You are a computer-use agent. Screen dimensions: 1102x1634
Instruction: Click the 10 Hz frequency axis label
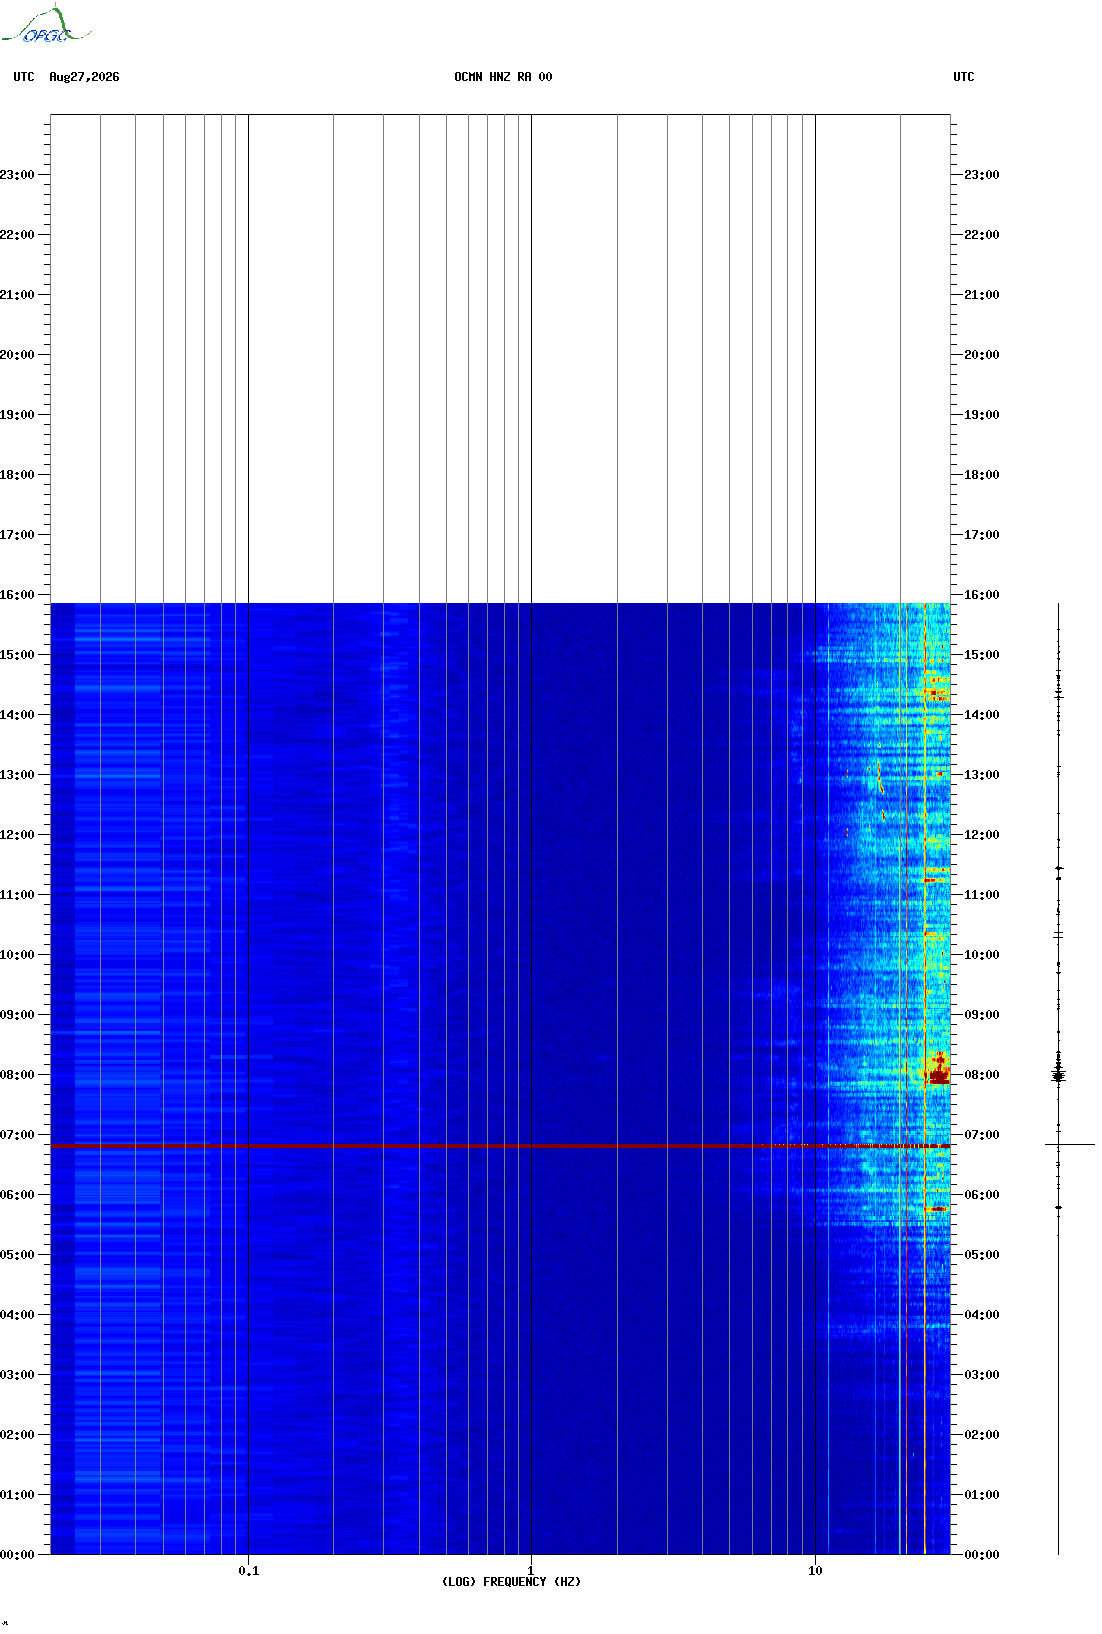pos(815,1570)
